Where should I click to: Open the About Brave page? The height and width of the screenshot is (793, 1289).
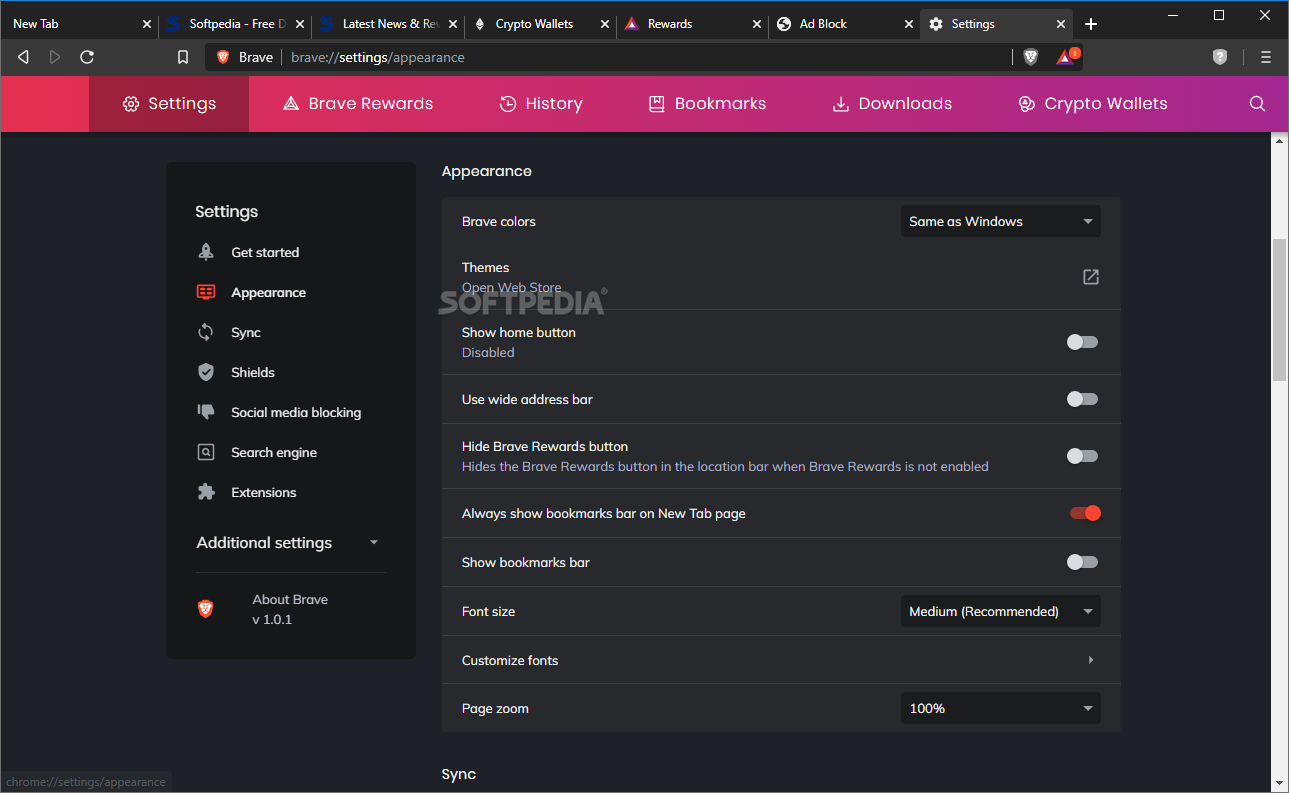pyautogui.click(x=290, y=609)
